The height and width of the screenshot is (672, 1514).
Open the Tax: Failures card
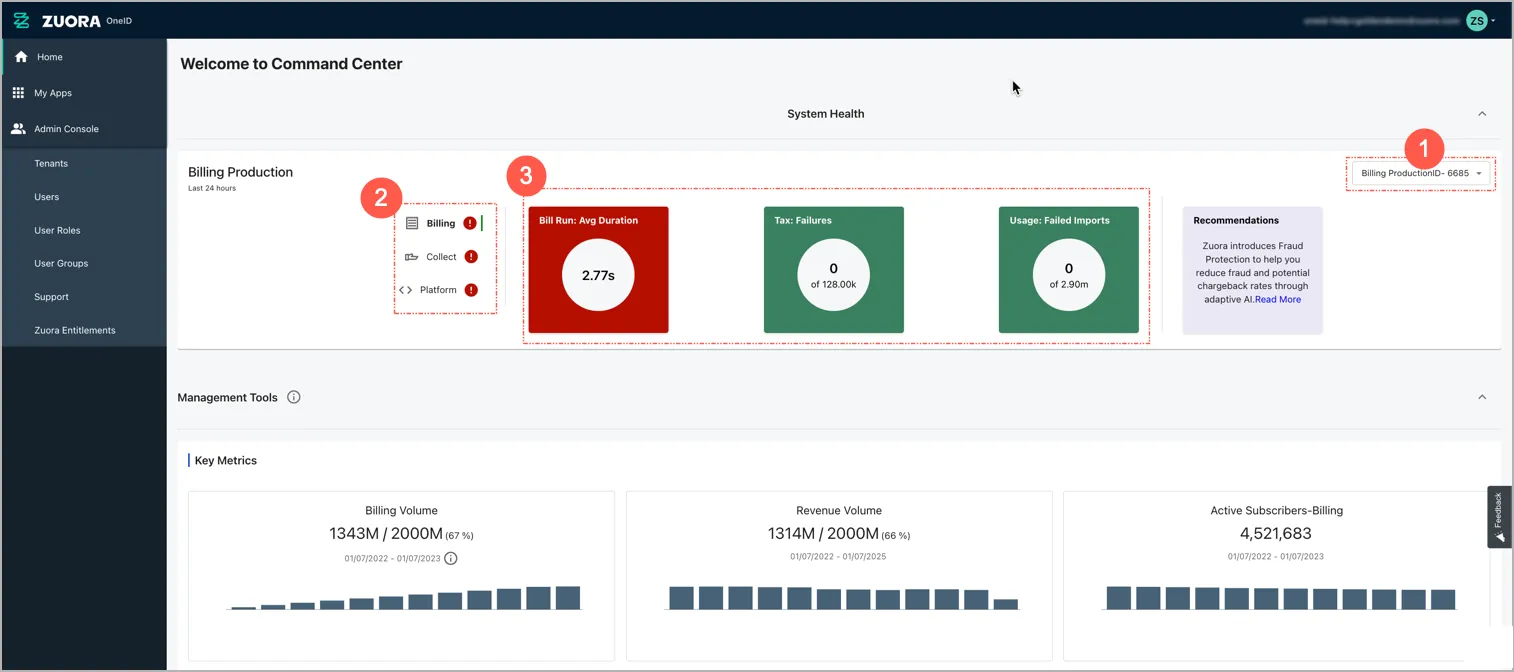tap(834, 270)
